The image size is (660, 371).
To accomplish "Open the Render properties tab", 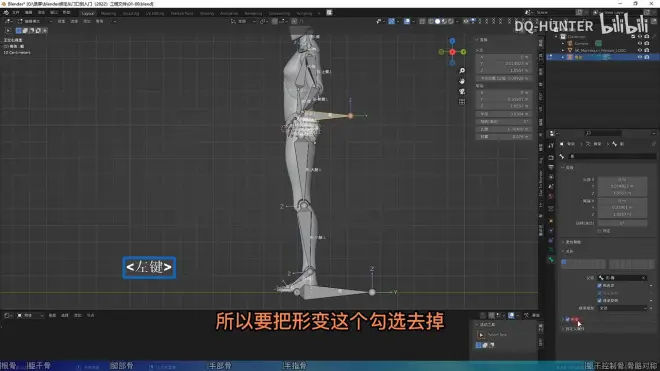I will coord(551,157).
